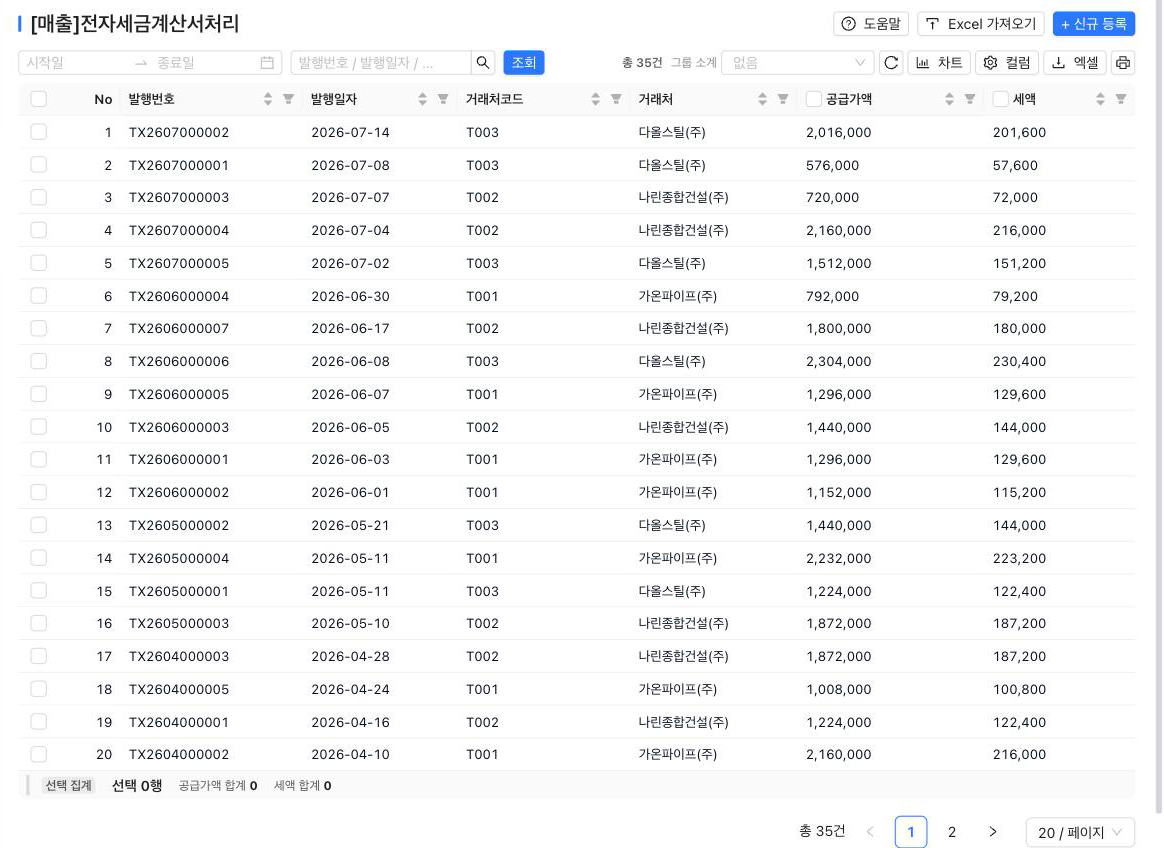
Task: Open 20 / 페이지 page size dropdown
Action: tap(1079, 832)
